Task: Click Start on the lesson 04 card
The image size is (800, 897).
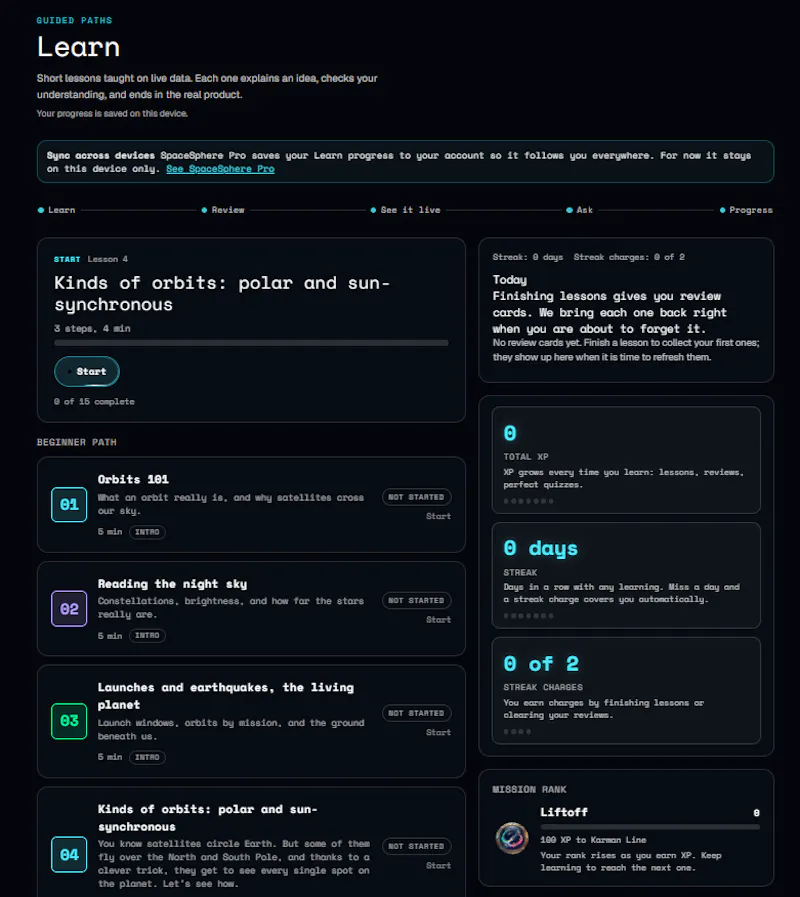Action: (438, 866)
